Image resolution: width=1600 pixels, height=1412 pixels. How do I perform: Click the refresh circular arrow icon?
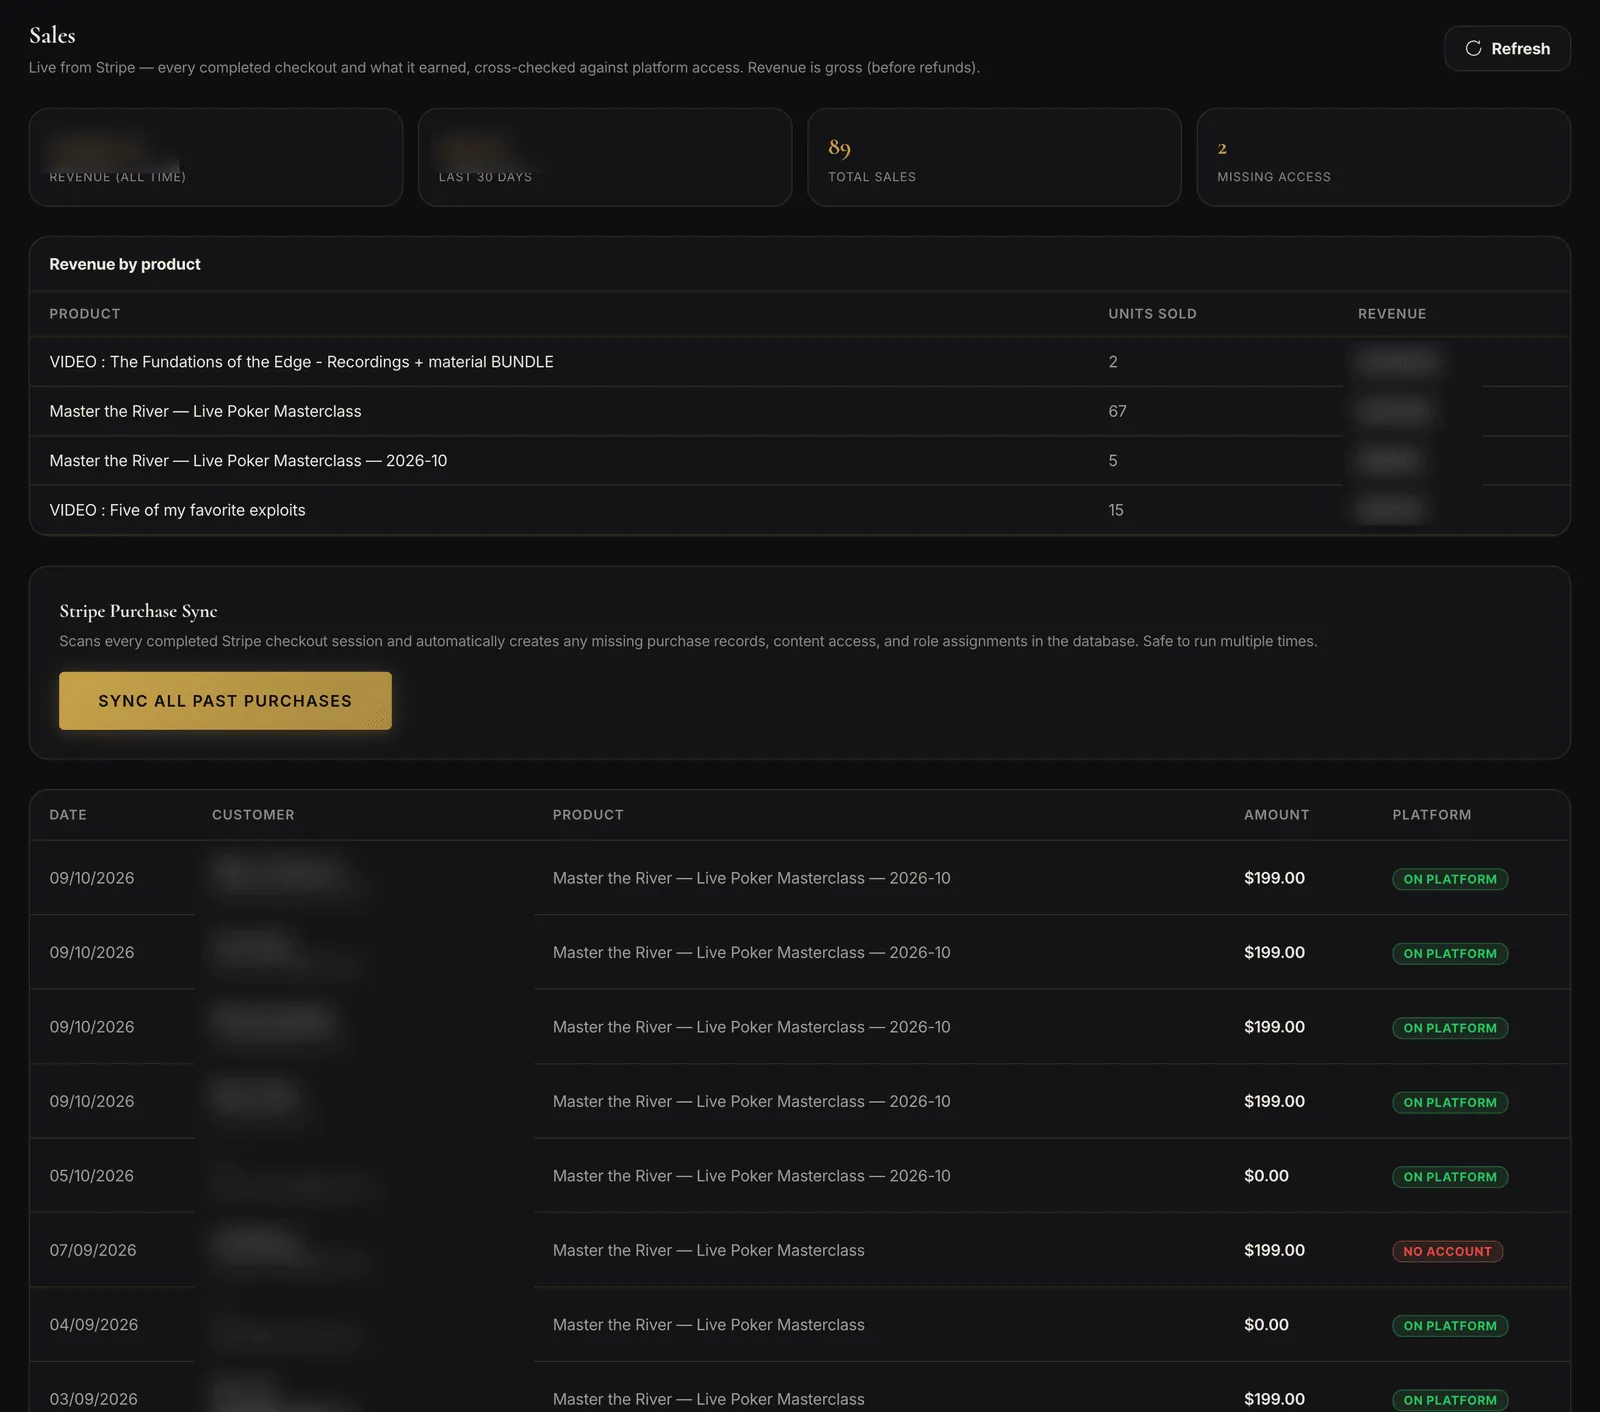(x=1473, y=48)
